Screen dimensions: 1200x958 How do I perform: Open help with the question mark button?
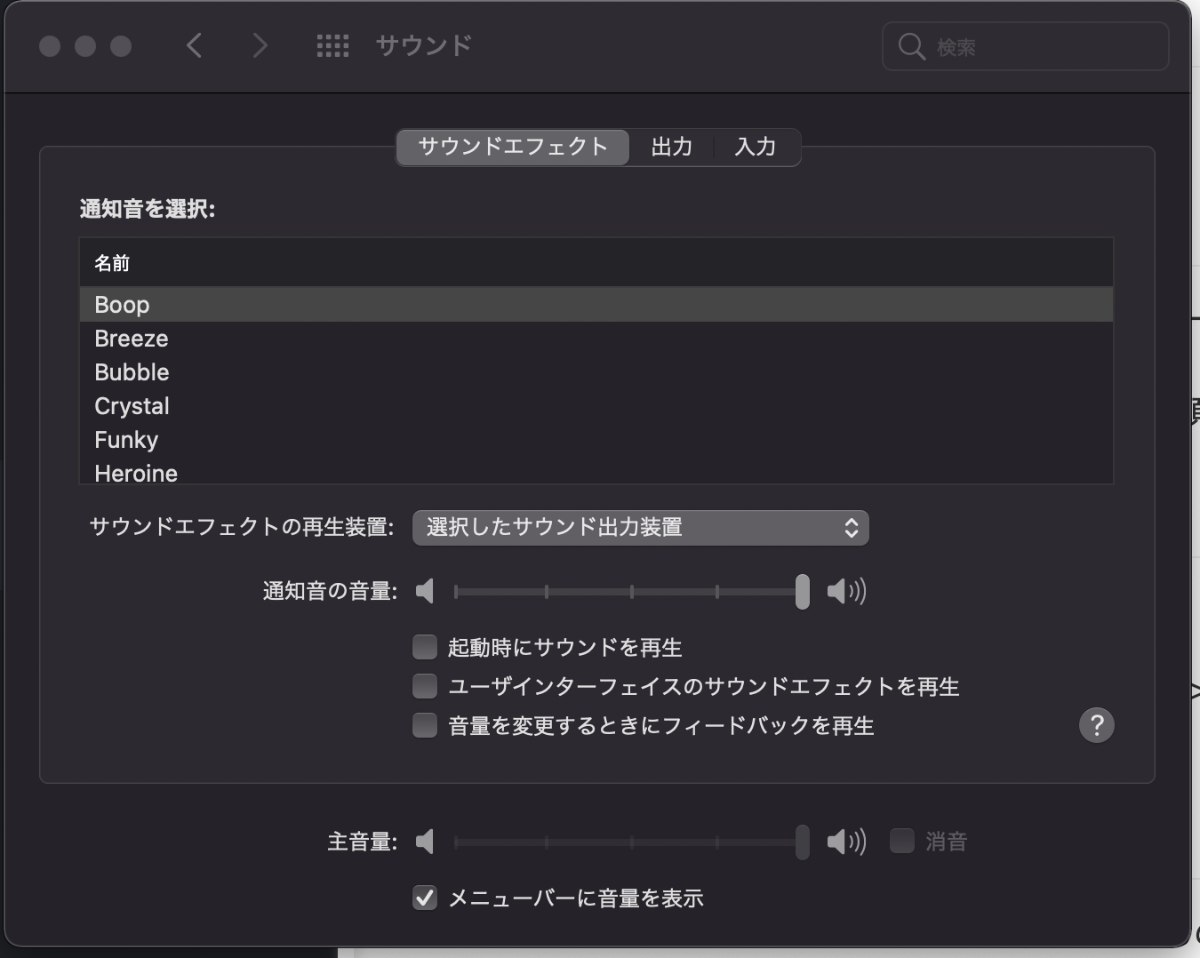pos(1096,725)
